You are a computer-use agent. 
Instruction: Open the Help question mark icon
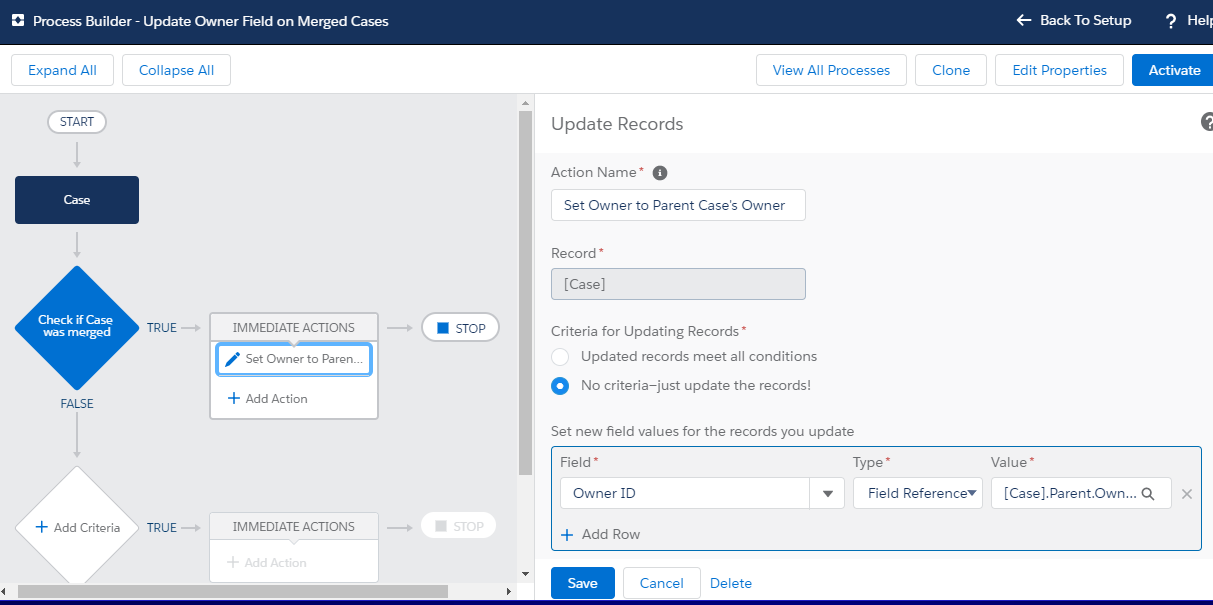(1171, 20)
